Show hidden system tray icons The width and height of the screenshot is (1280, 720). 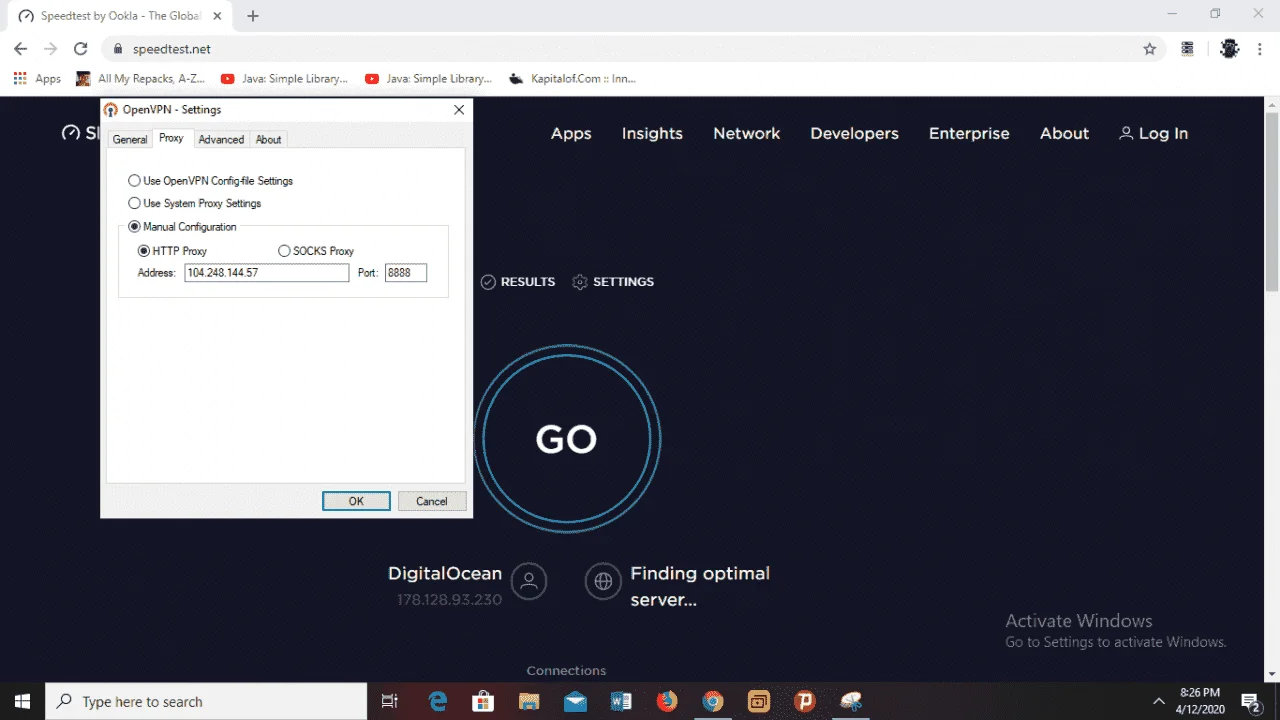coord(1159,701)
